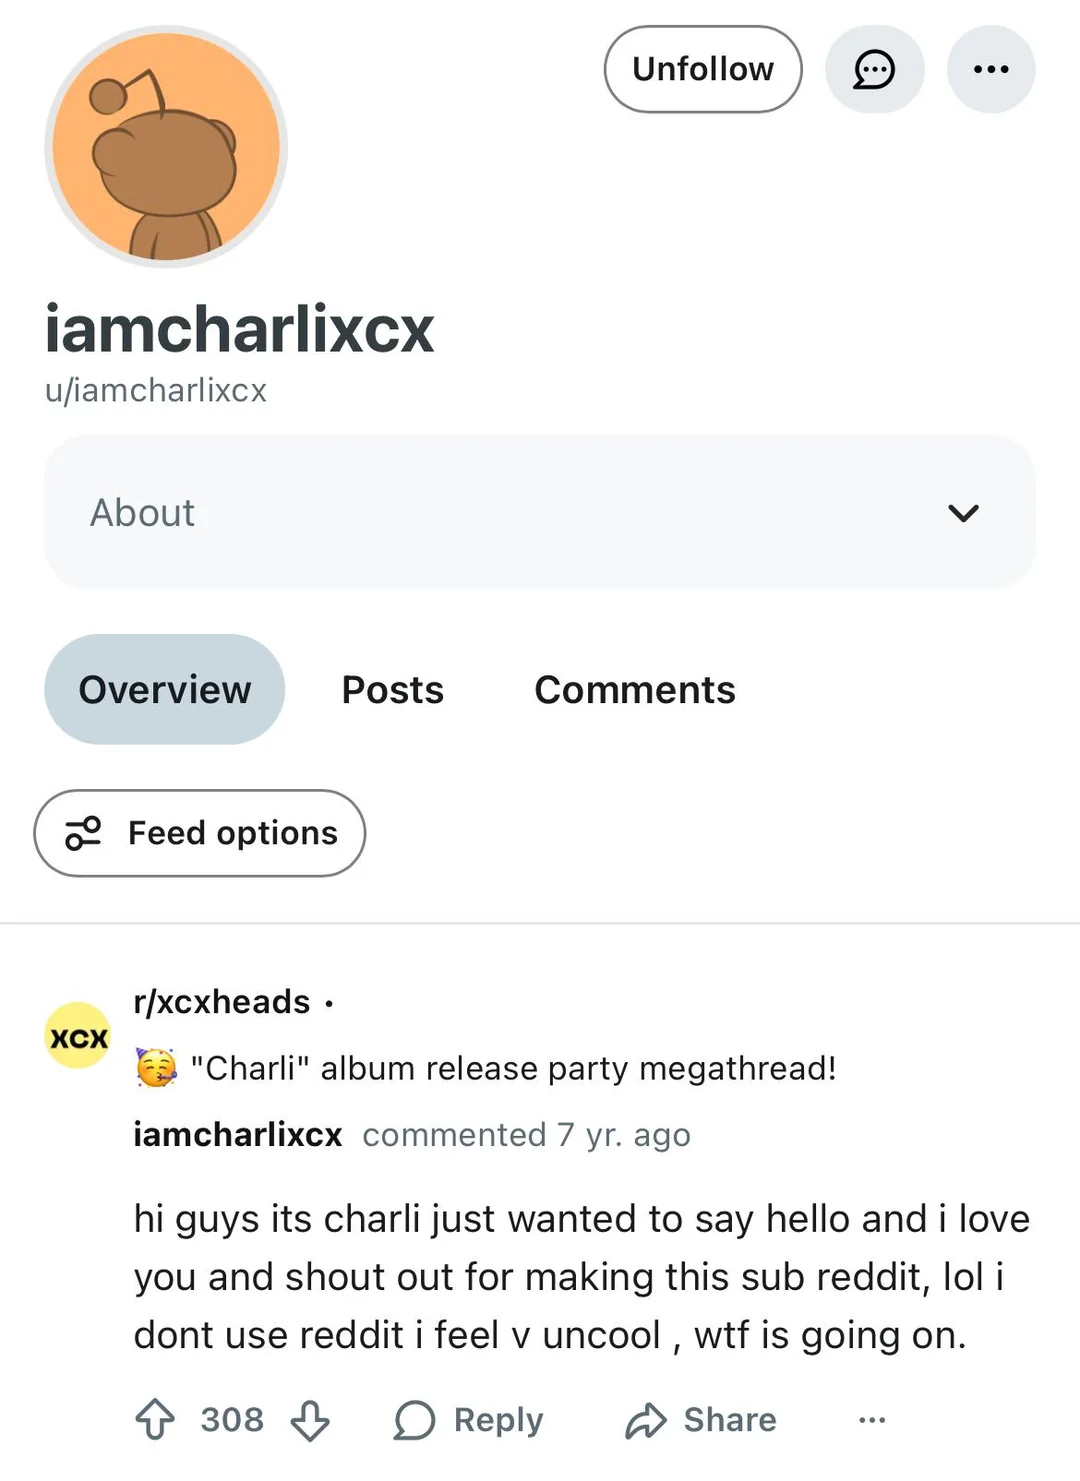Click the Share arrow icon
1080x1481 pixels.
[x=646, y=1420]
